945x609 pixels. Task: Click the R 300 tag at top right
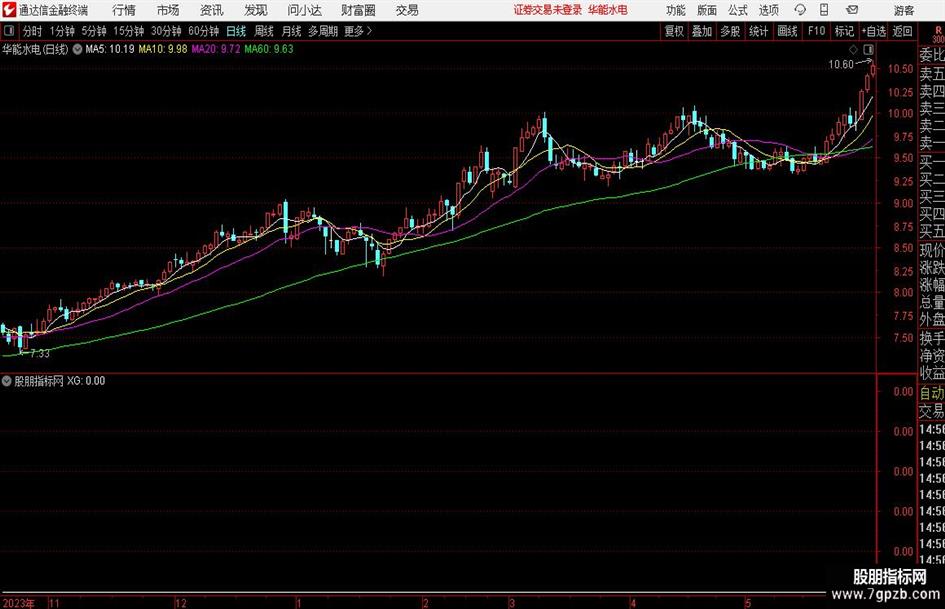(938, 34)
